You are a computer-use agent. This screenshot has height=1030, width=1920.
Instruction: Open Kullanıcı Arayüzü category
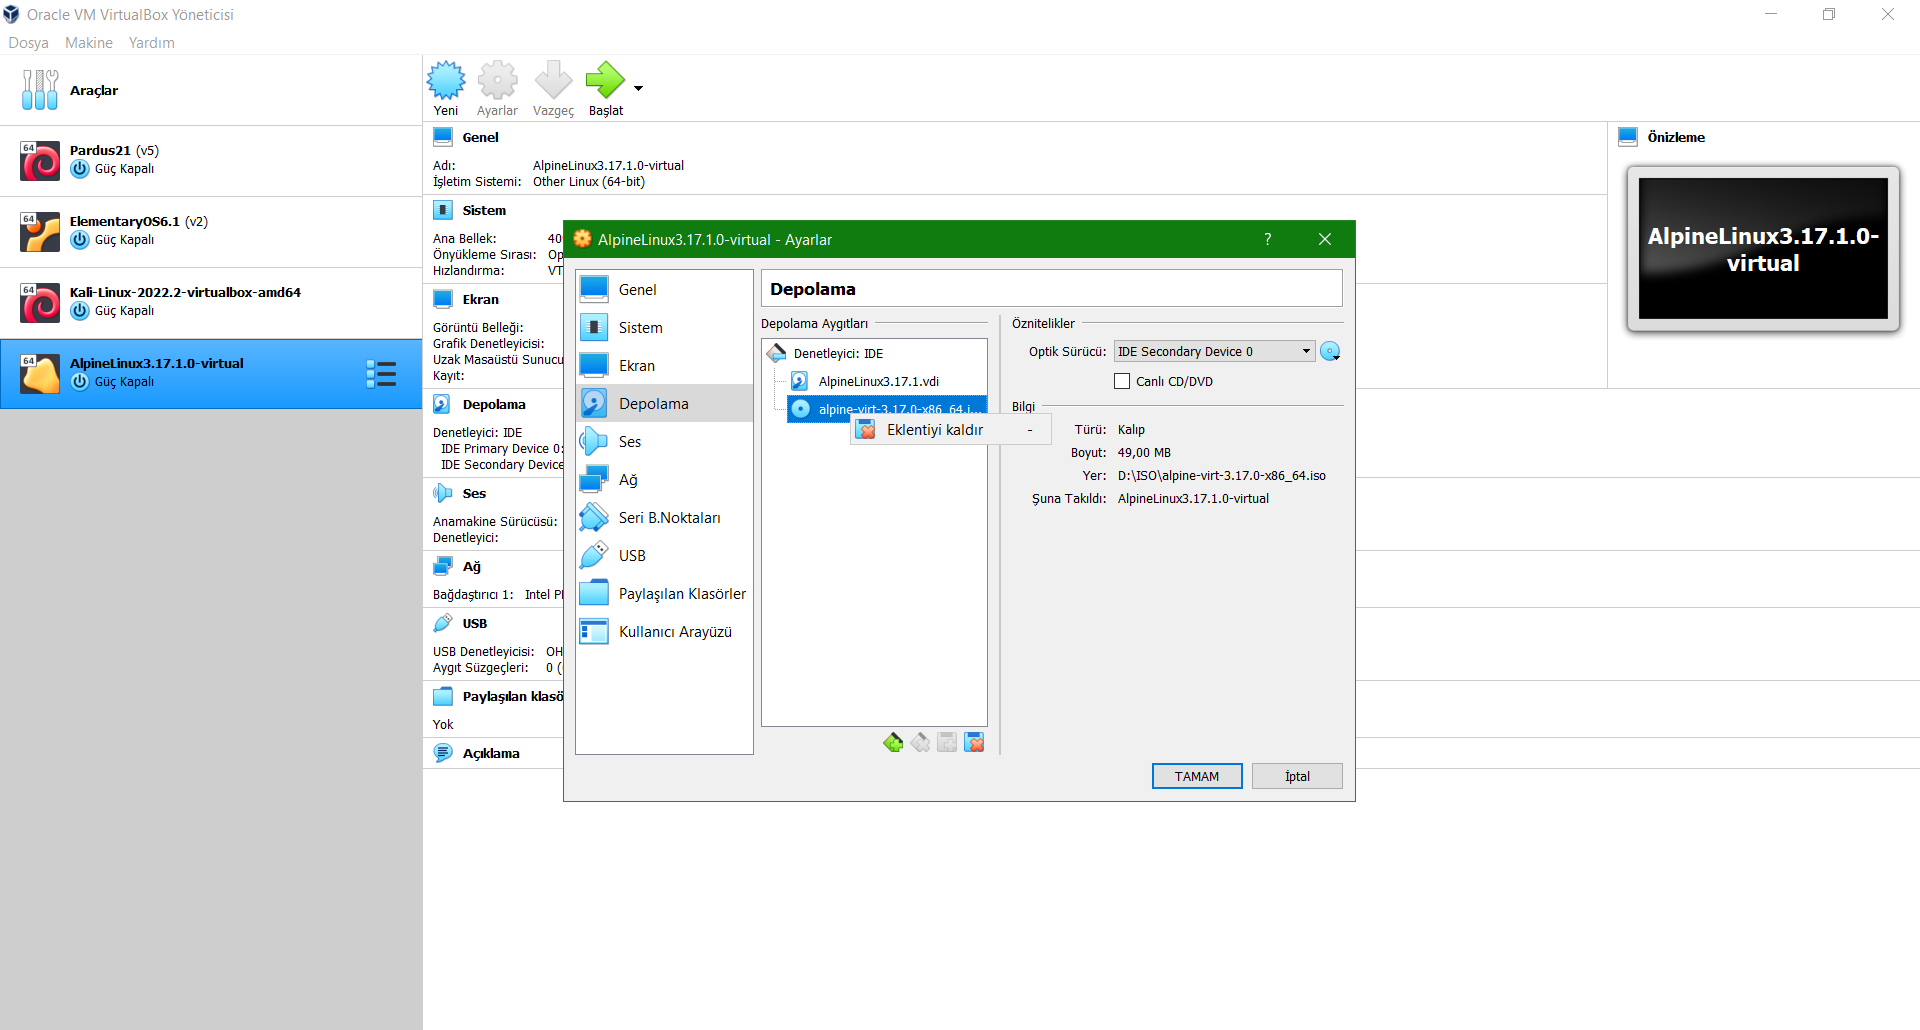(x=664, y=632)
